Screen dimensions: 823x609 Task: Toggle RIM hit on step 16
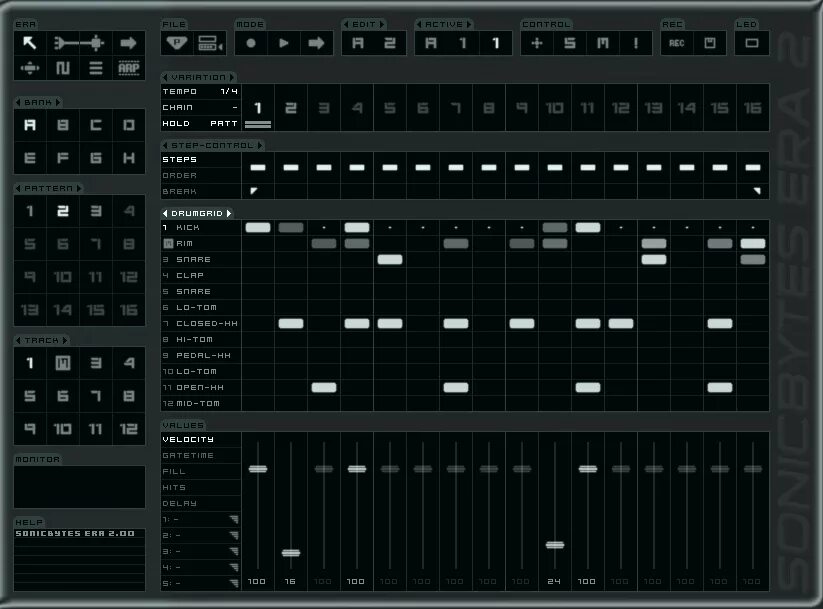point(753,244)
